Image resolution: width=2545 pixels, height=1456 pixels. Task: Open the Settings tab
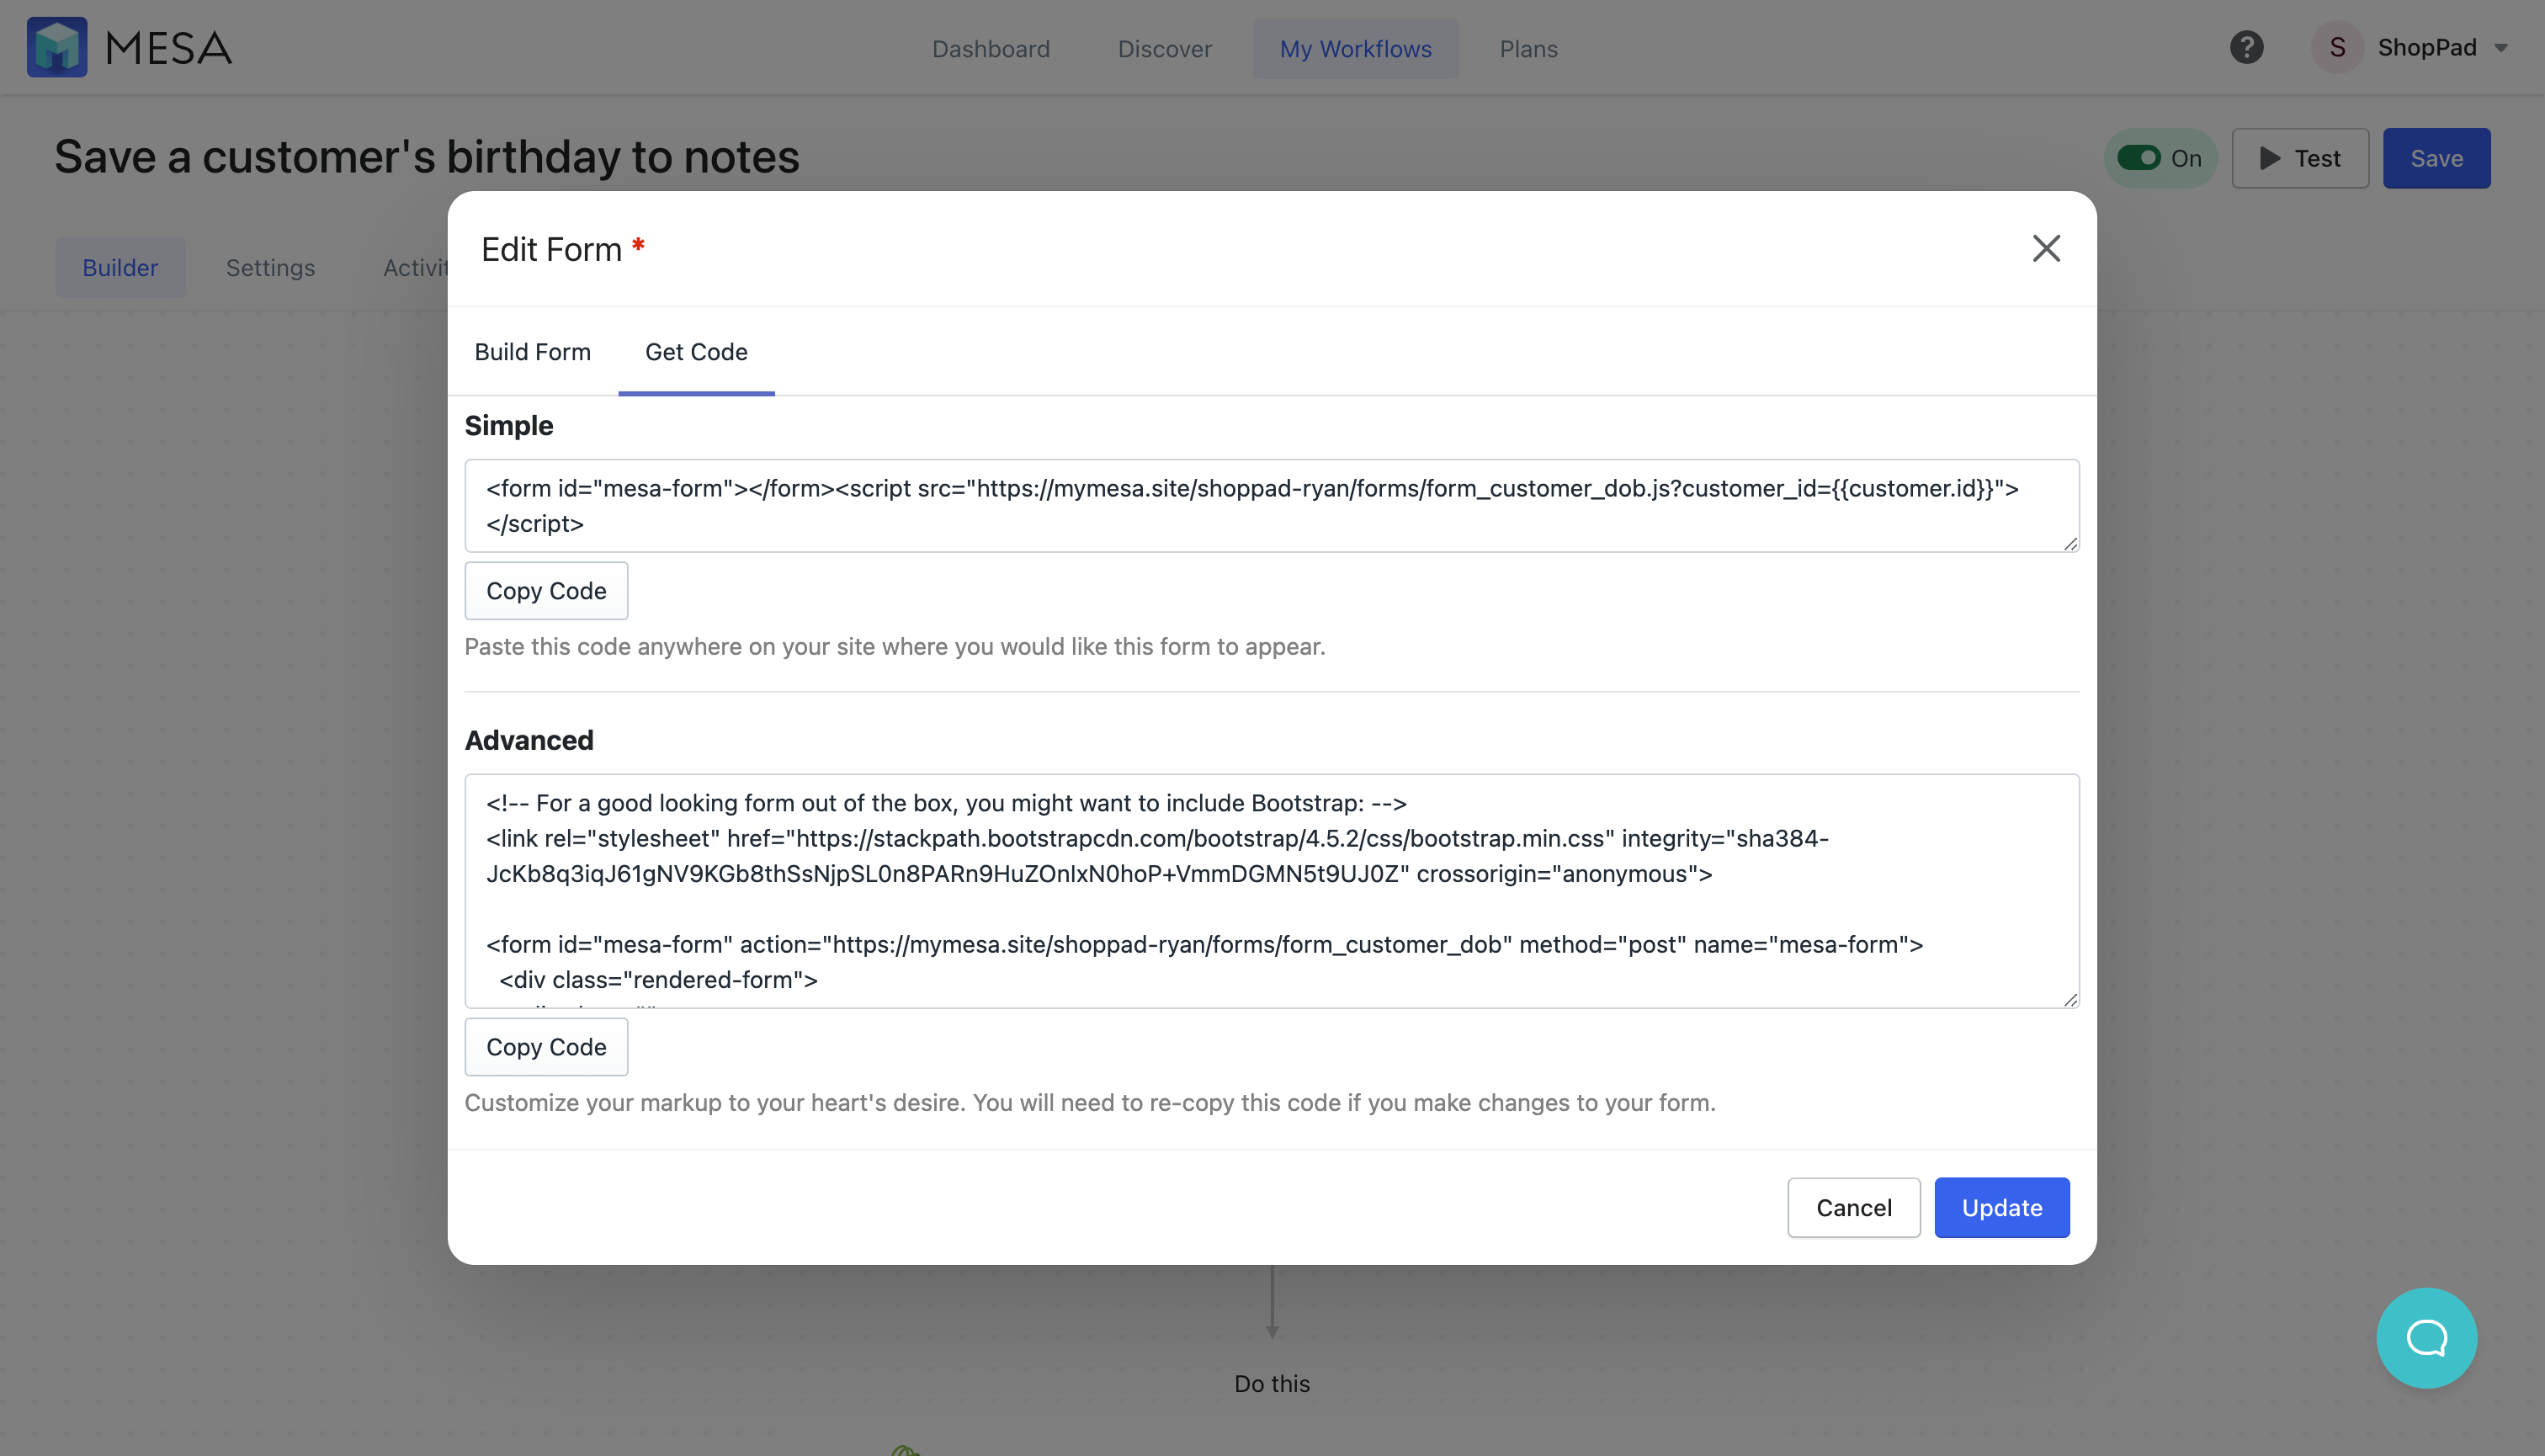coord(270,267)
